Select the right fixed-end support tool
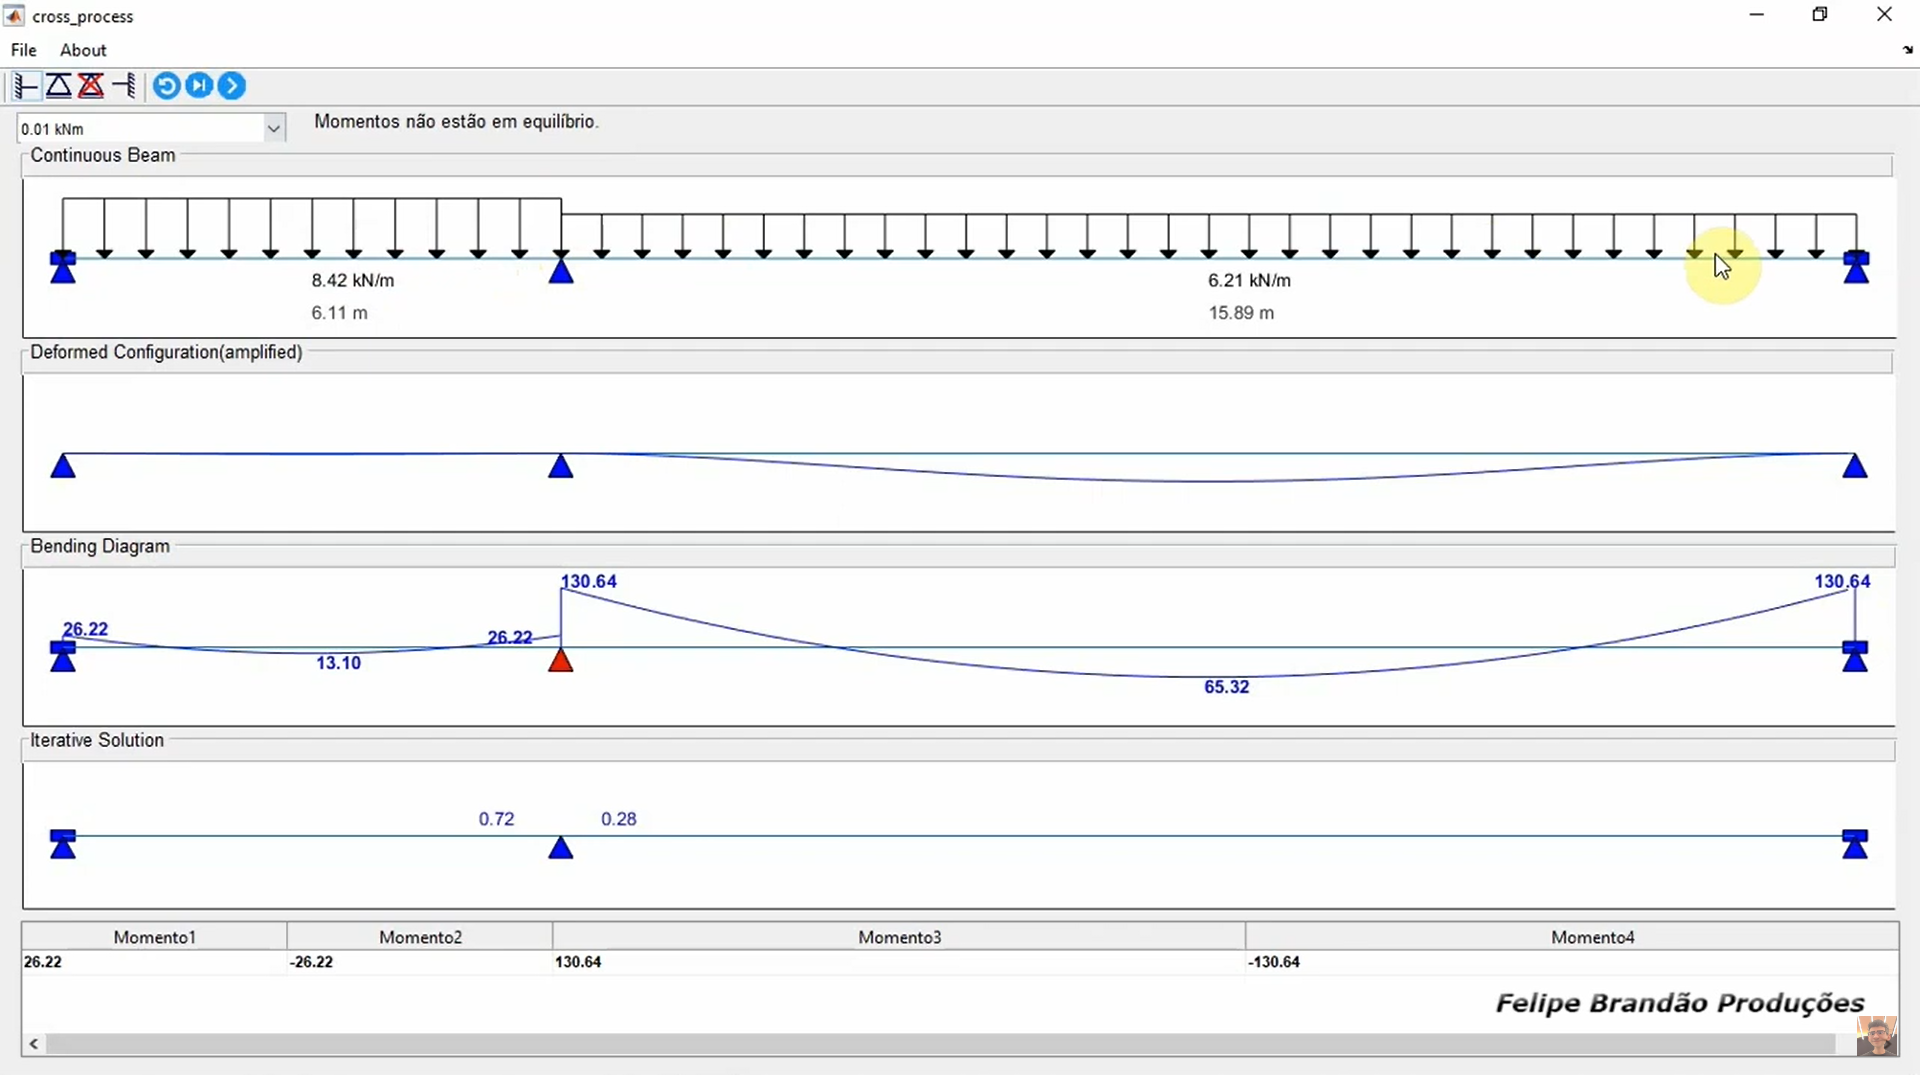 pyautogui.click(x=124, y=86)
